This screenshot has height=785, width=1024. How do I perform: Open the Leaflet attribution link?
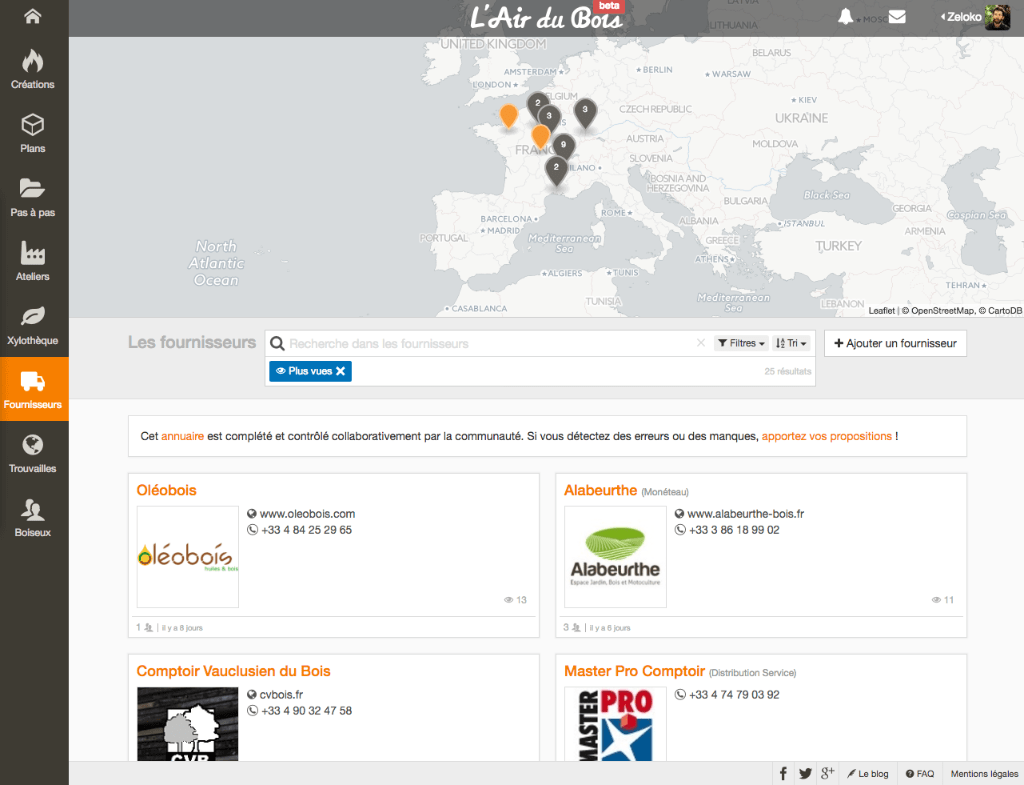pos(882,311)
